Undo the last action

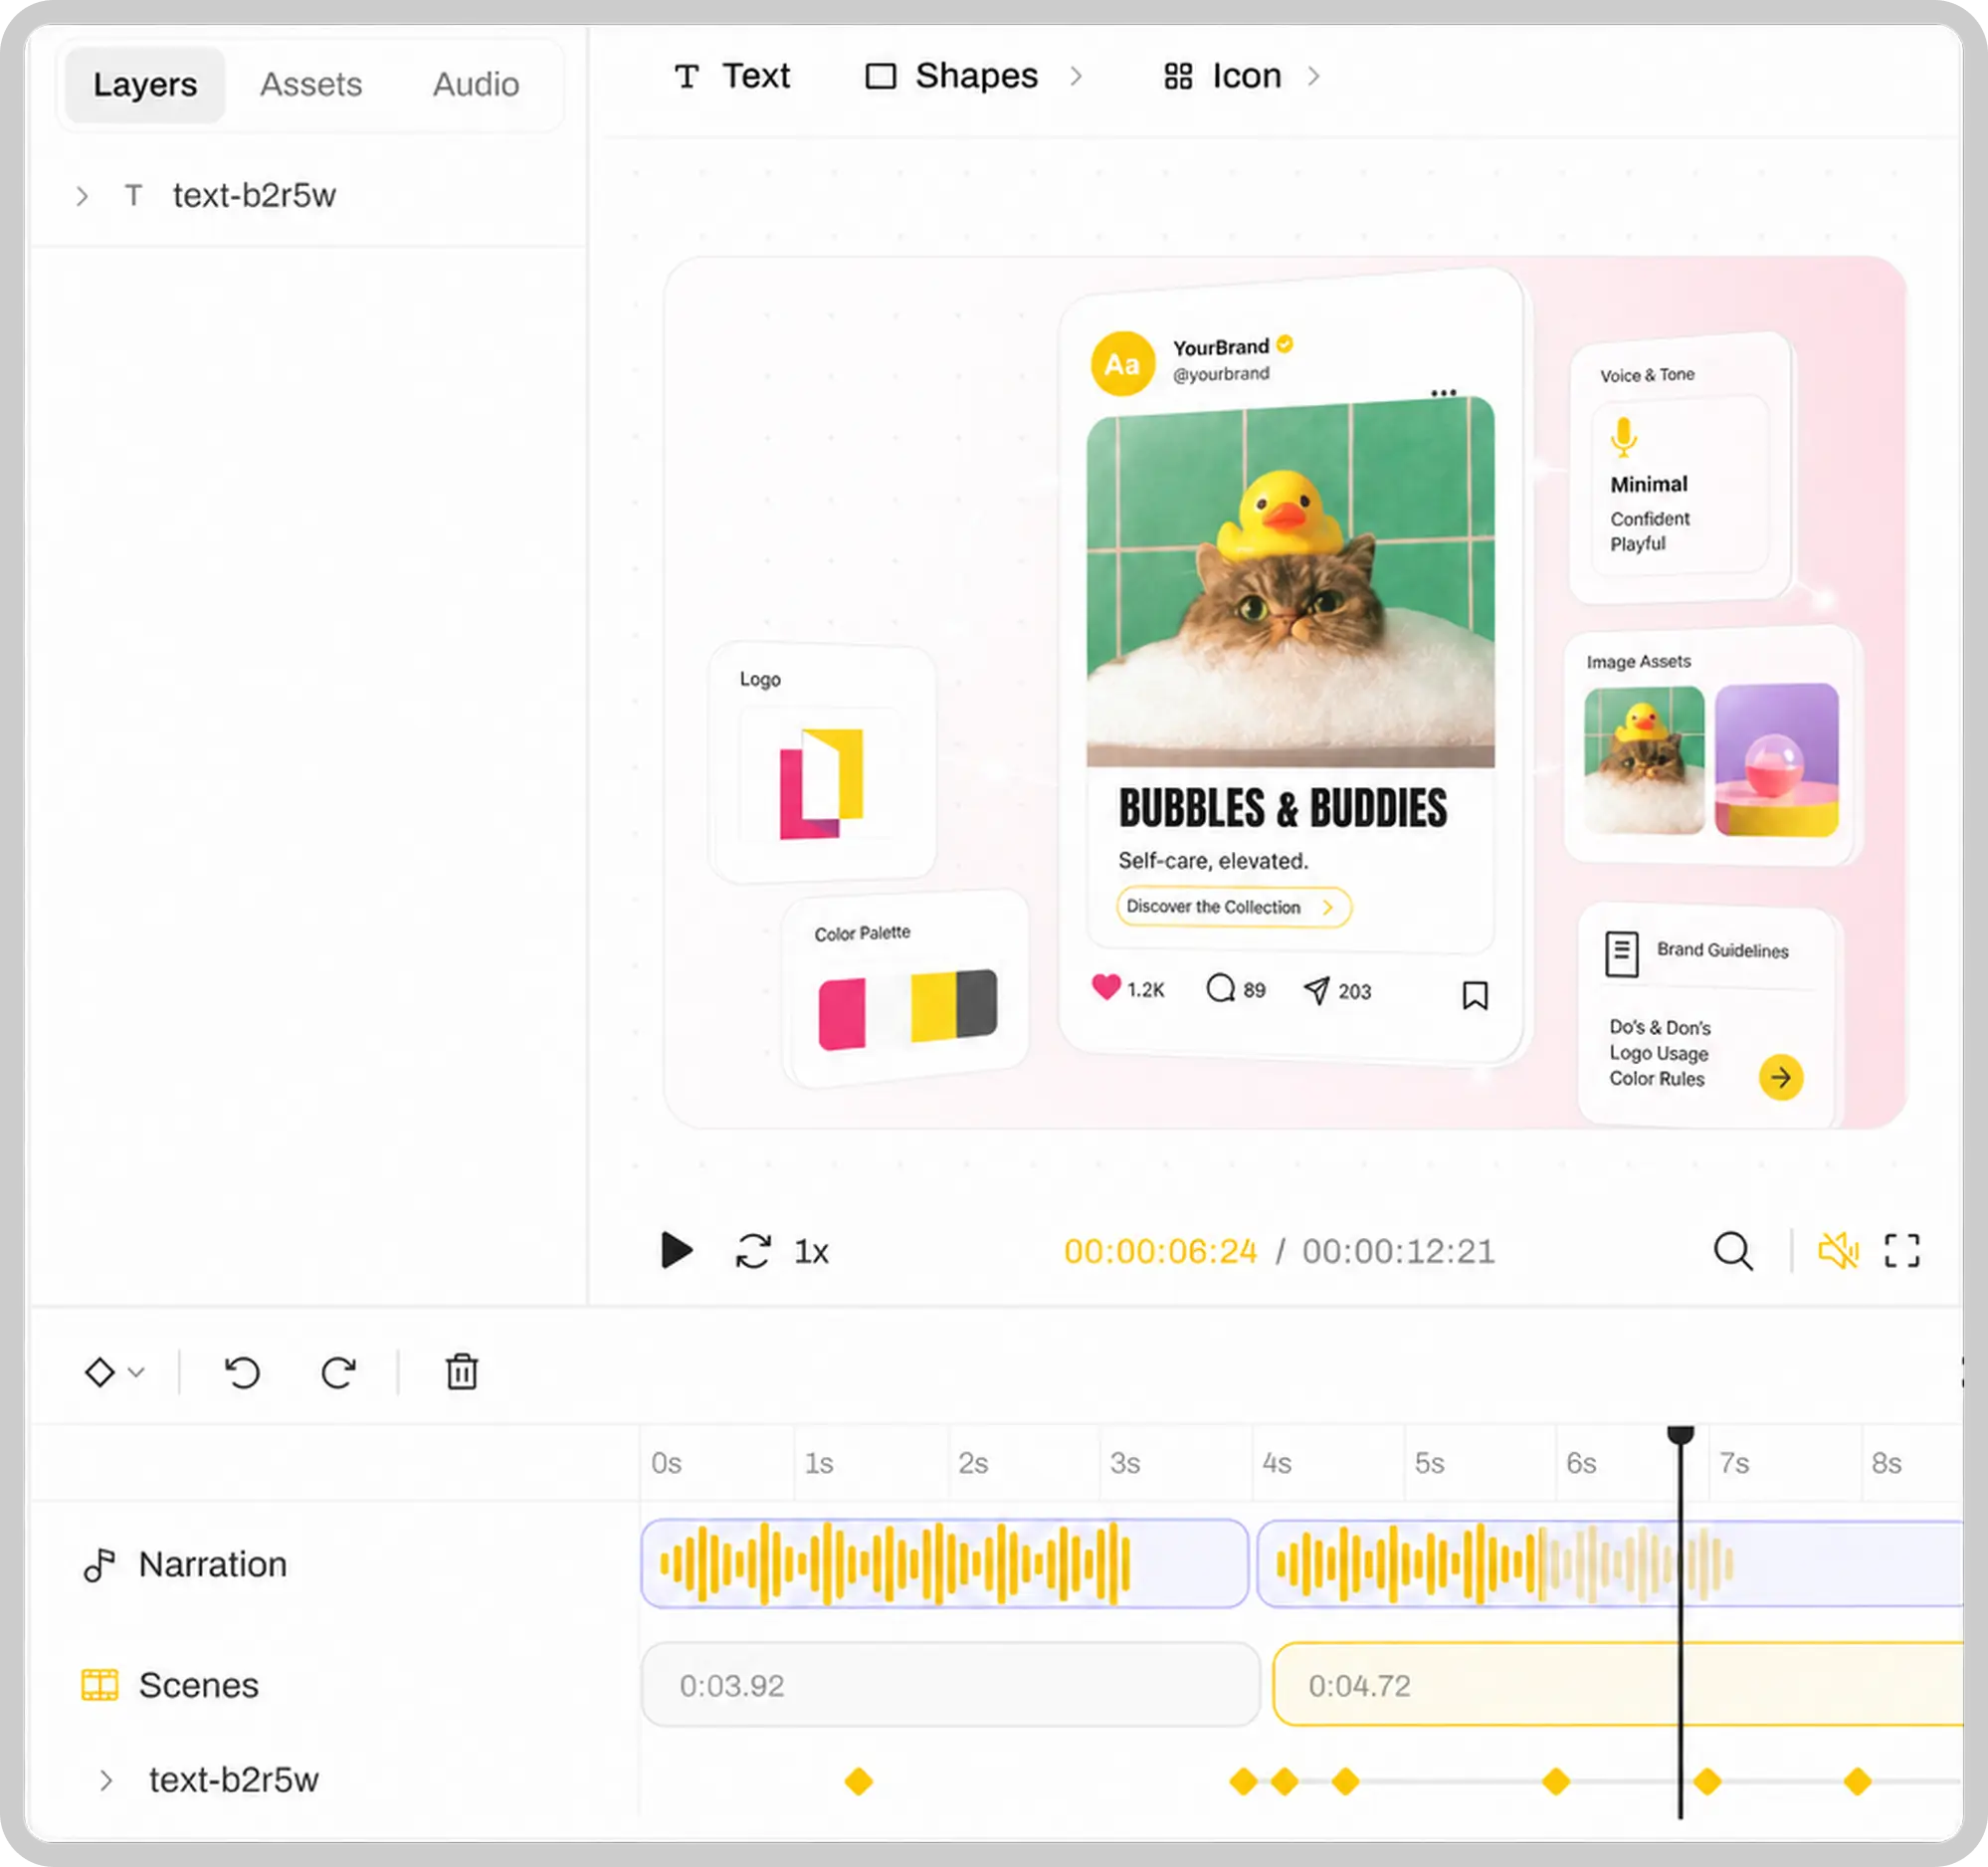pyautogui.click(x=242, y=1372)
